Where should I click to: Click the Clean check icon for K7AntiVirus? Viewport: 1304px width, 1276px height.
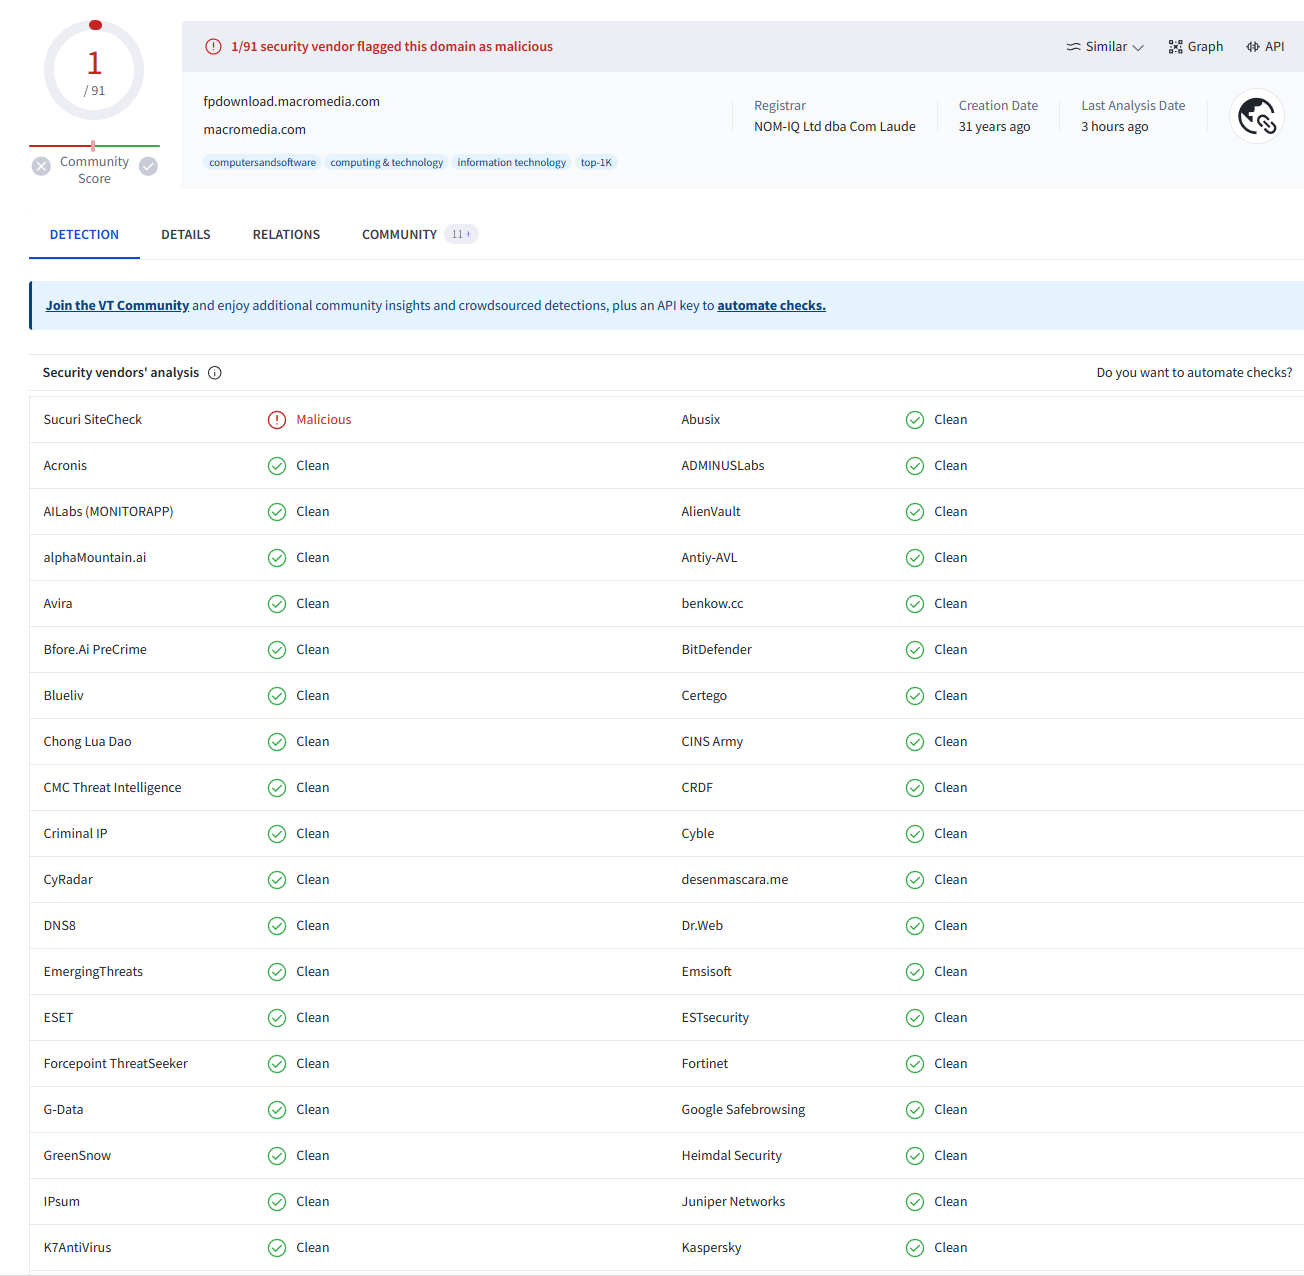(x=277, y=1248)
